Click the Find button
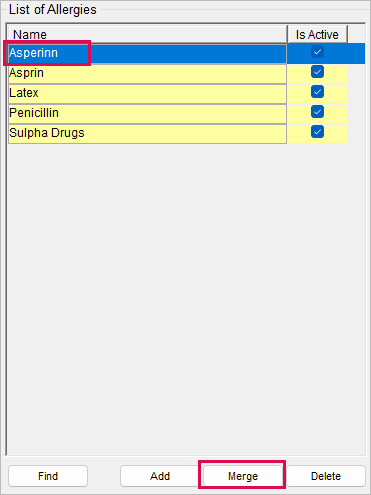Image resolution: width=371 pixels, height=495 pixels. [48, 476]
